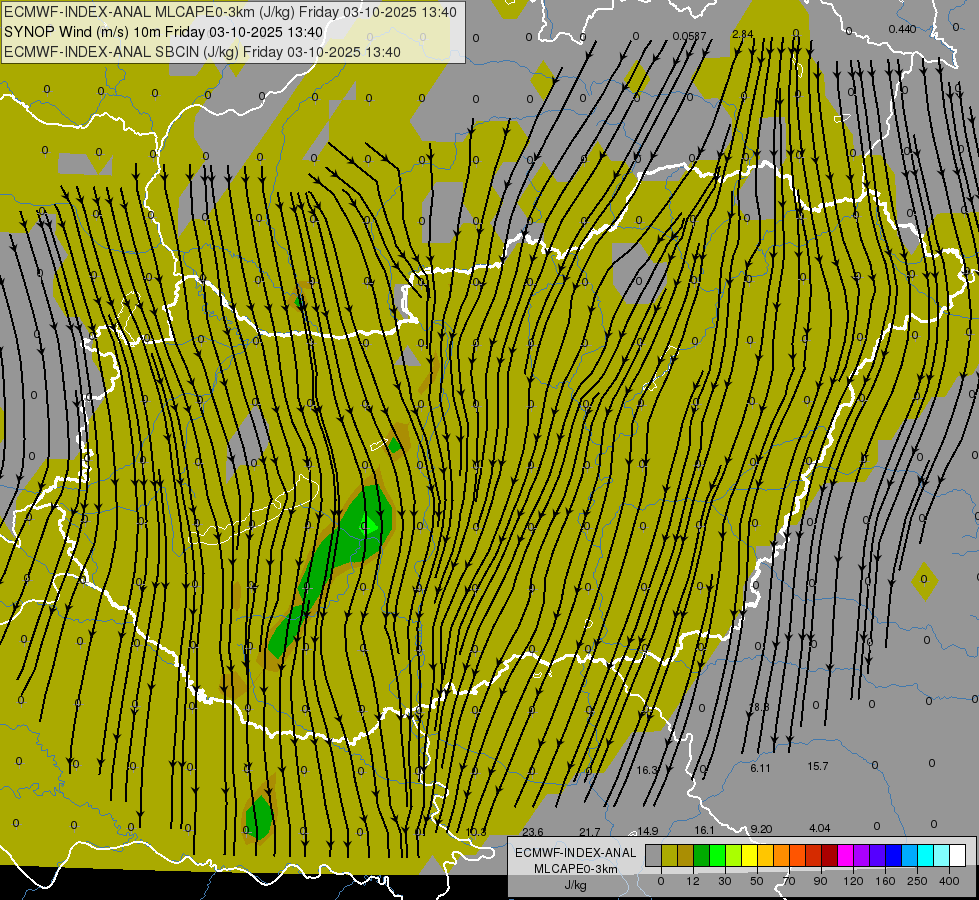Viewport: 979px width, 900px height.
Task: Click the SBCIN header line at top
Action: pyautogui.click(x=202, y=52)
